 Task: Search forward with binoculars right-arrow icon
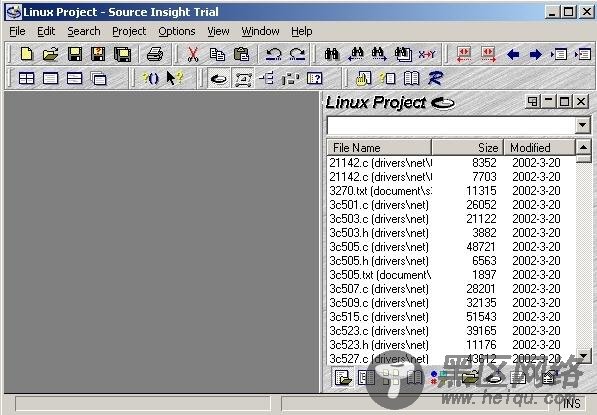(x=379, y=54)
